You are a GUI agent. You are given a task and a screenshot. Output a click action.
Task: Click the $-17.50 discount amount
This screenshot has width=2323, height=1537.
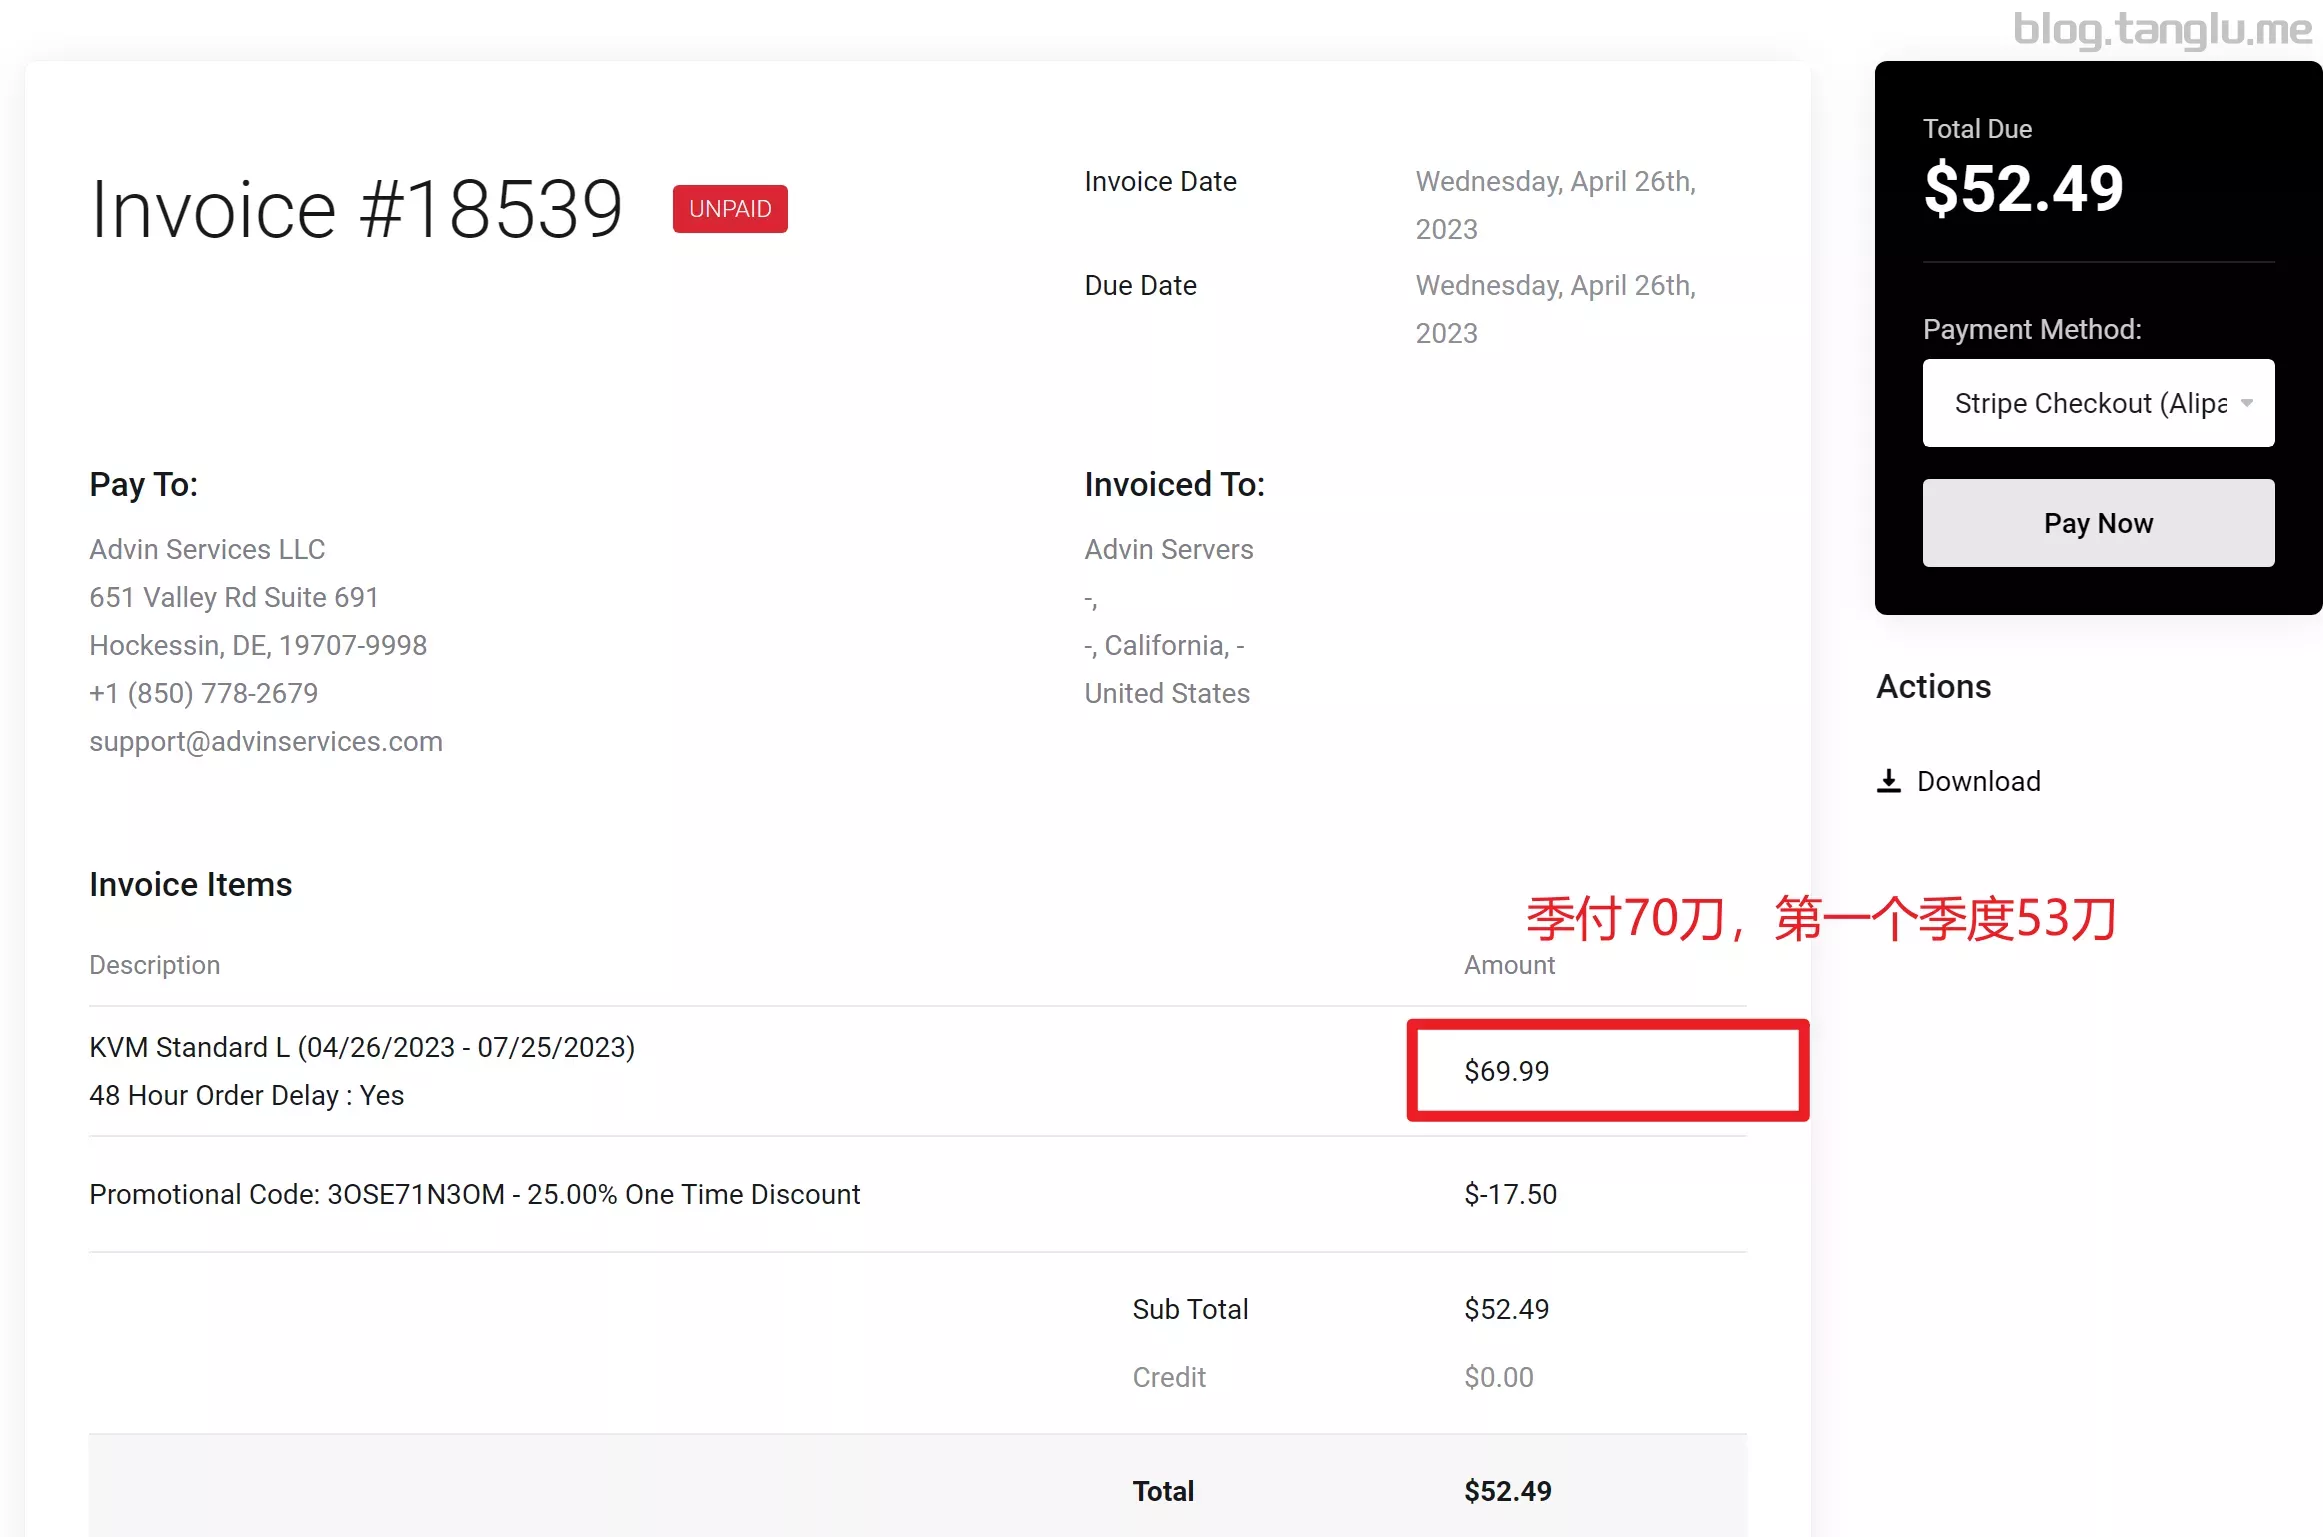tap(1510, 1194)
